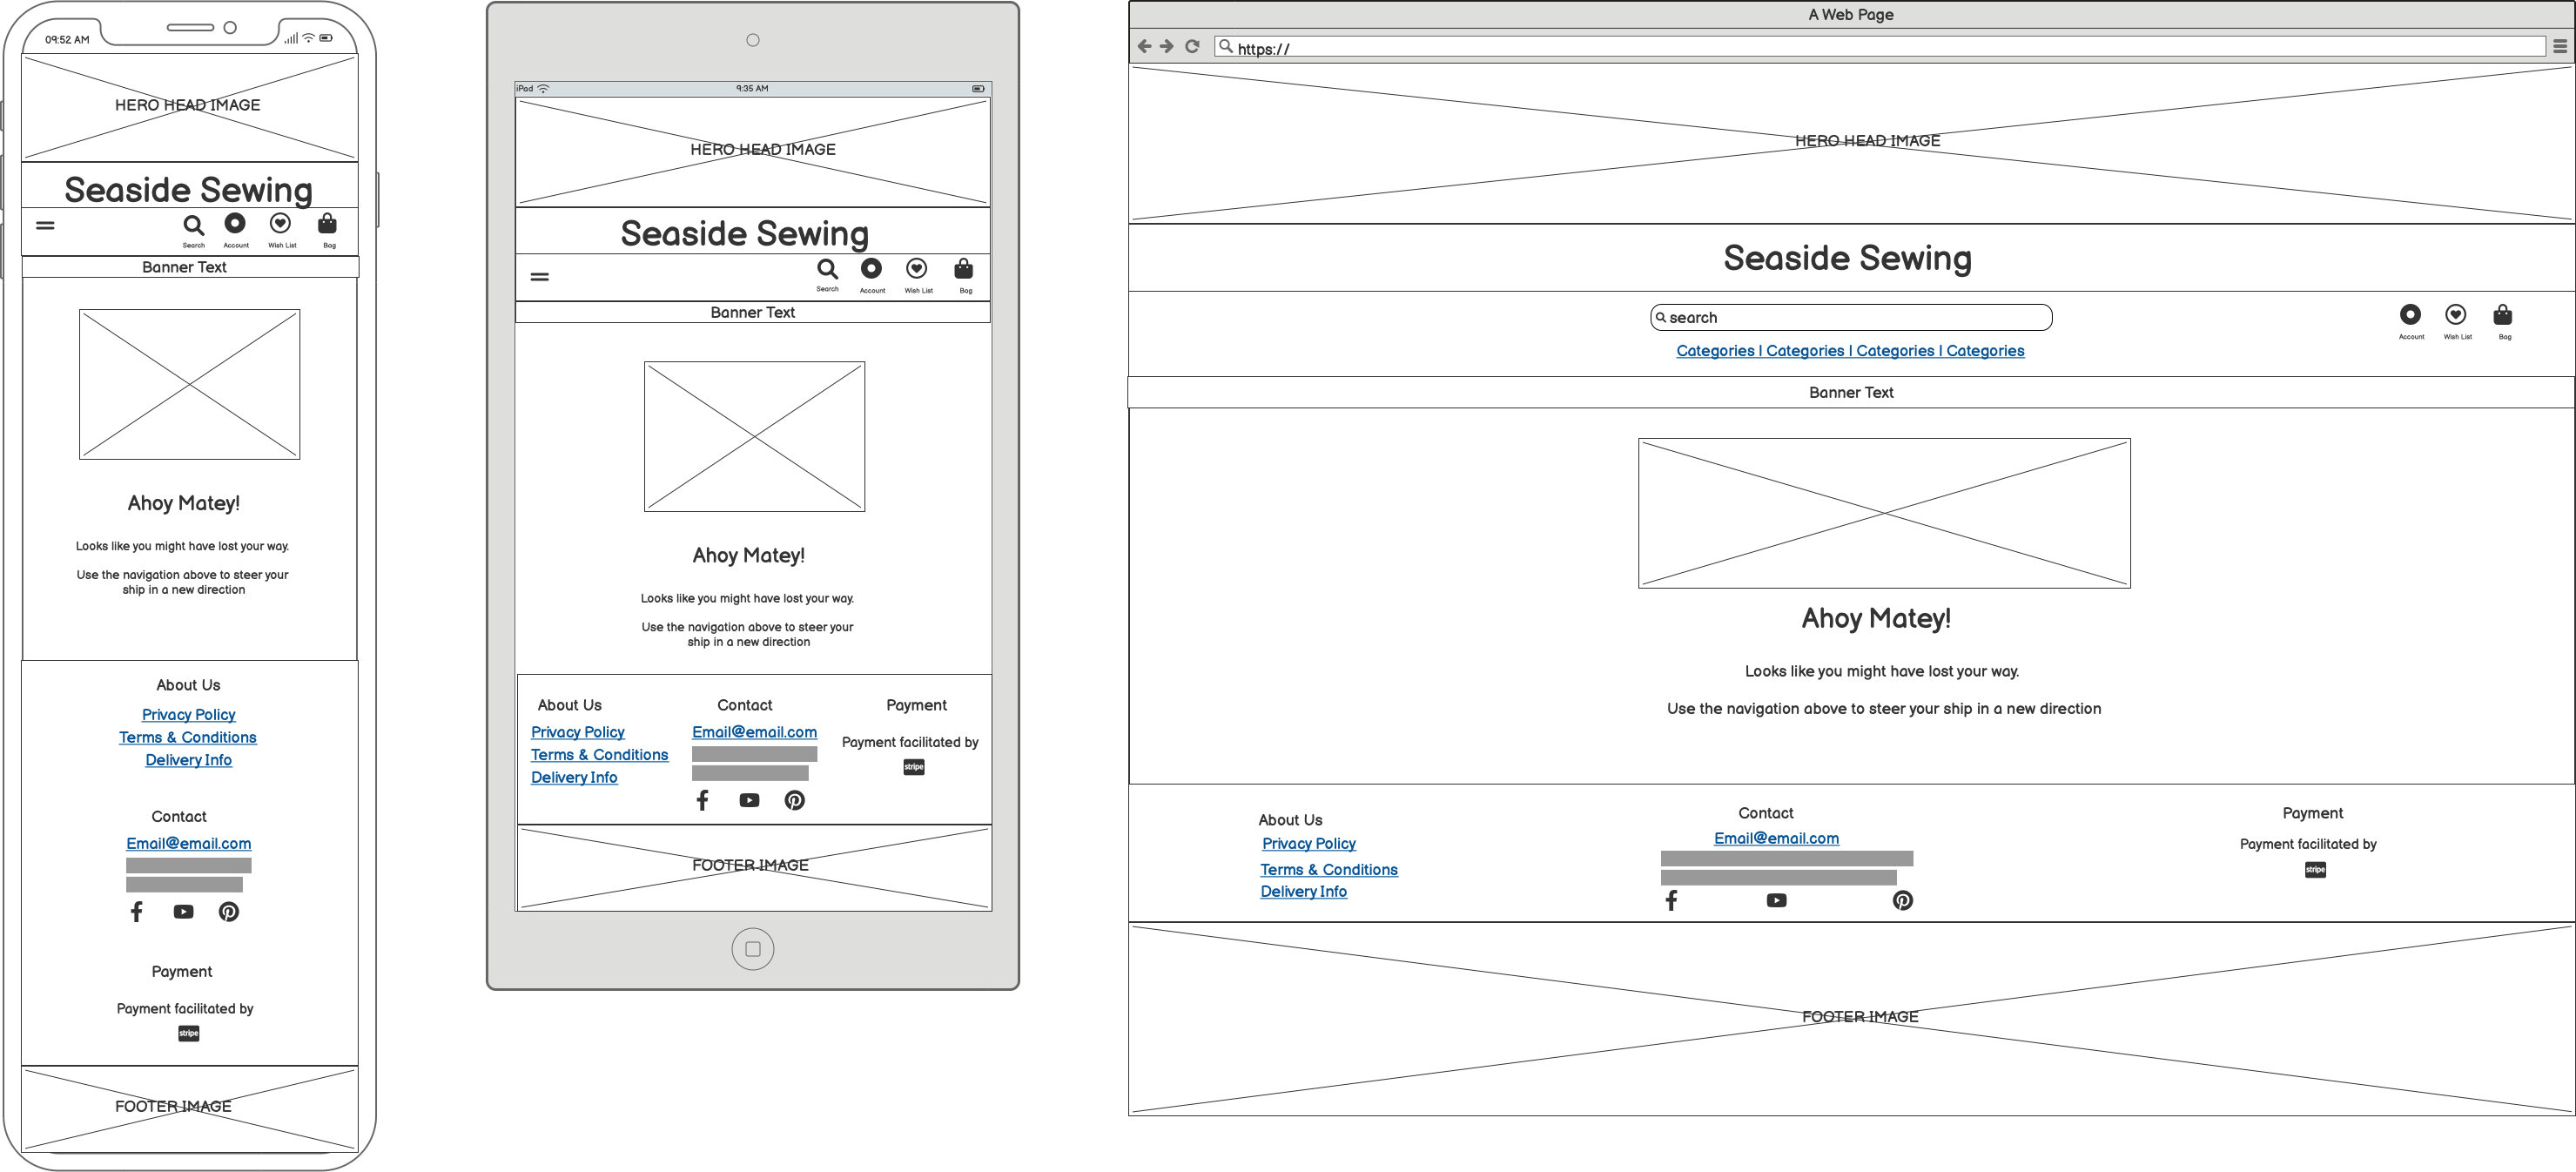Viewport: 2576px width, 1172px height.
Task: Click the Account icon on the tablet mockup
Action: pyautogui.click(x=872, y=269)
